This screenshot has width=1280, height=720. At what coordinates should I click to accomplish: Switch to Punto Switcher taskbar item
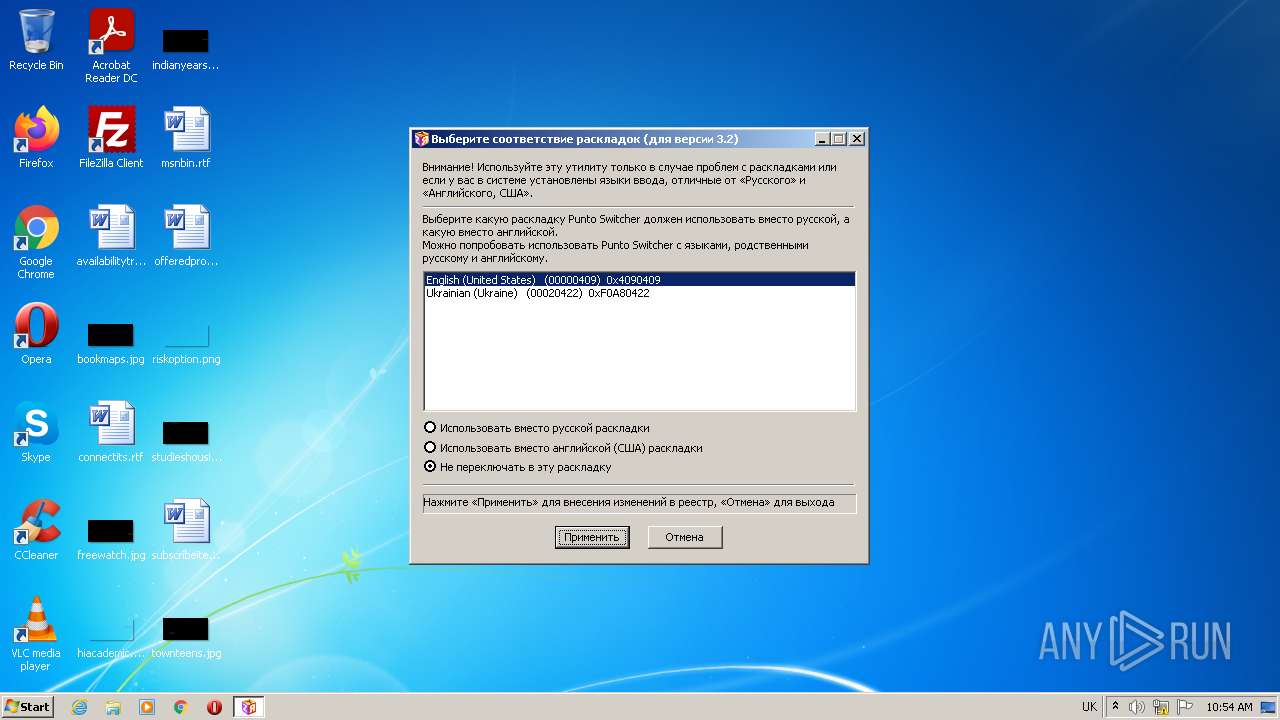click(x=249, y=707)
